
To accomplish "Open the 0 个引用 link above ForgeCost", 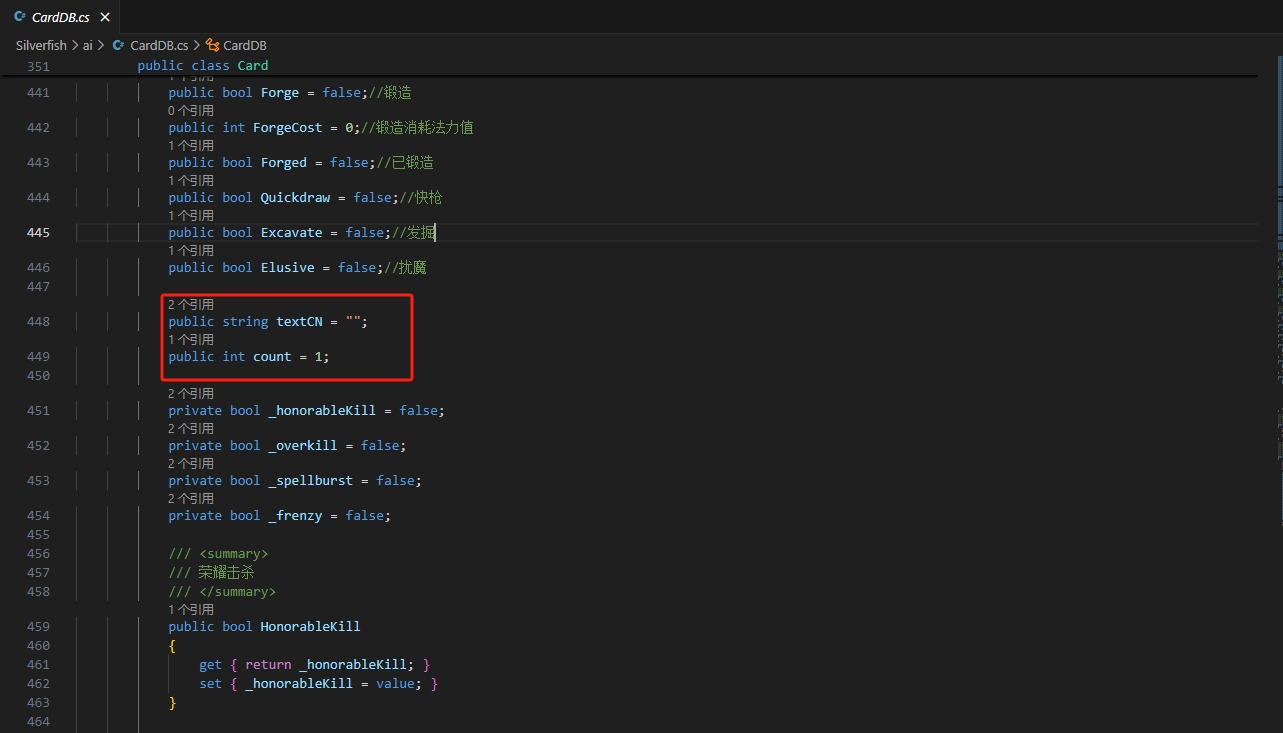I will point(191,110).
